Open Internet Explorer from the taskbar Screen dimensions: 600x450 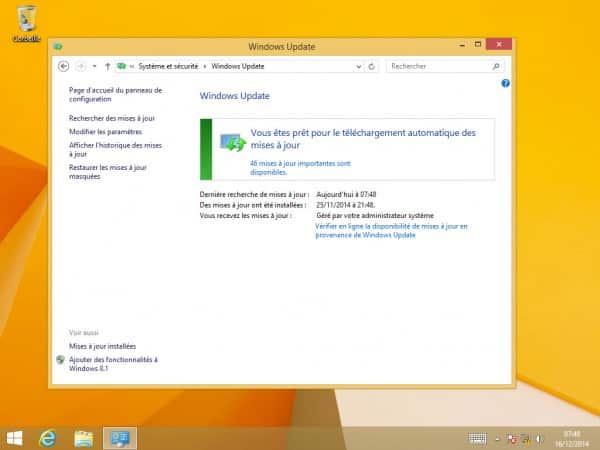[x=47, y=437]
